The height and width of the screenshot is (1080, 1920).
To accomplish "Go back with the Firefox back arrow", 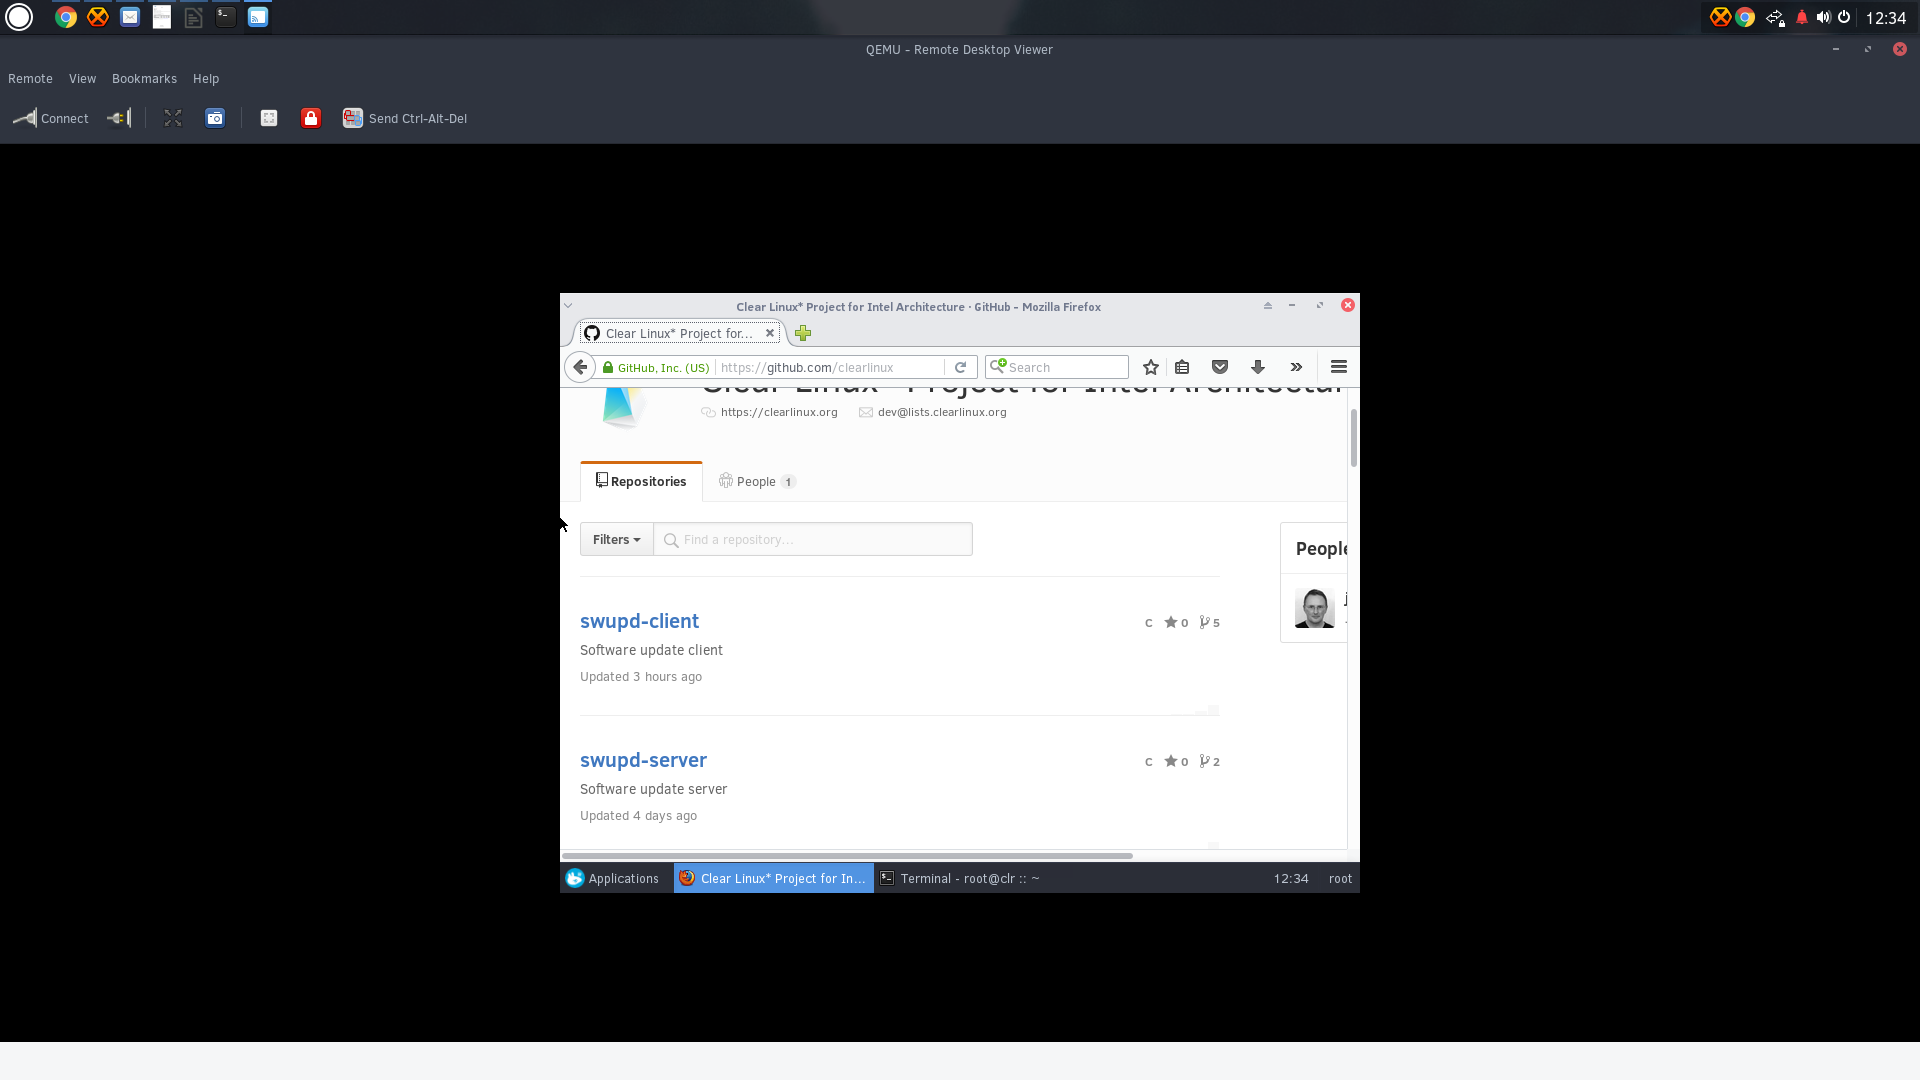I will tap(580, 367).
